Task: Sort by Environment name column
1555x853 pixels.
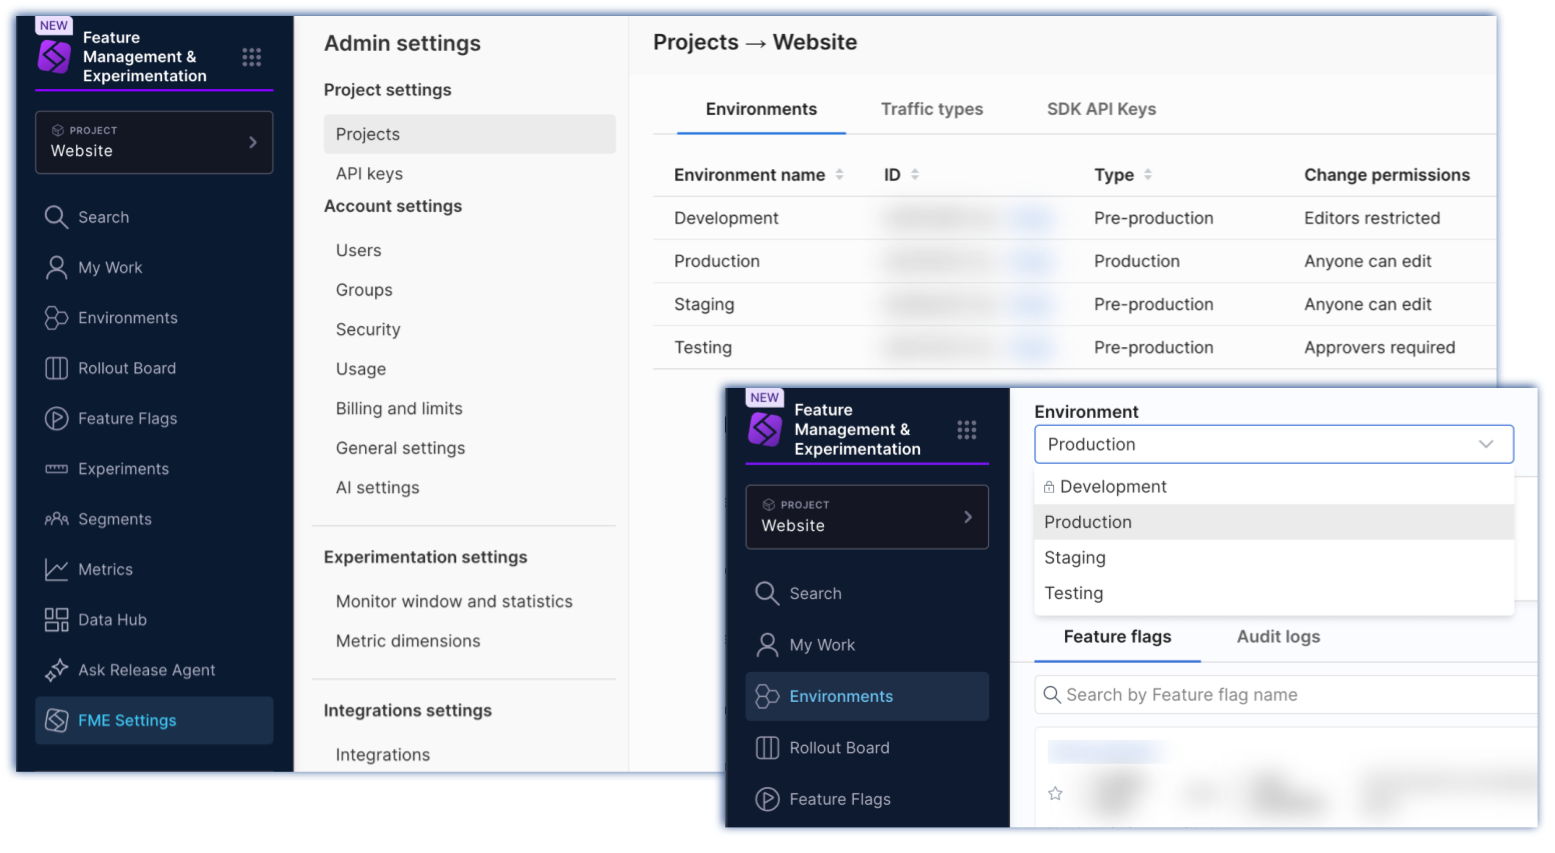Action: coord(839,175)
